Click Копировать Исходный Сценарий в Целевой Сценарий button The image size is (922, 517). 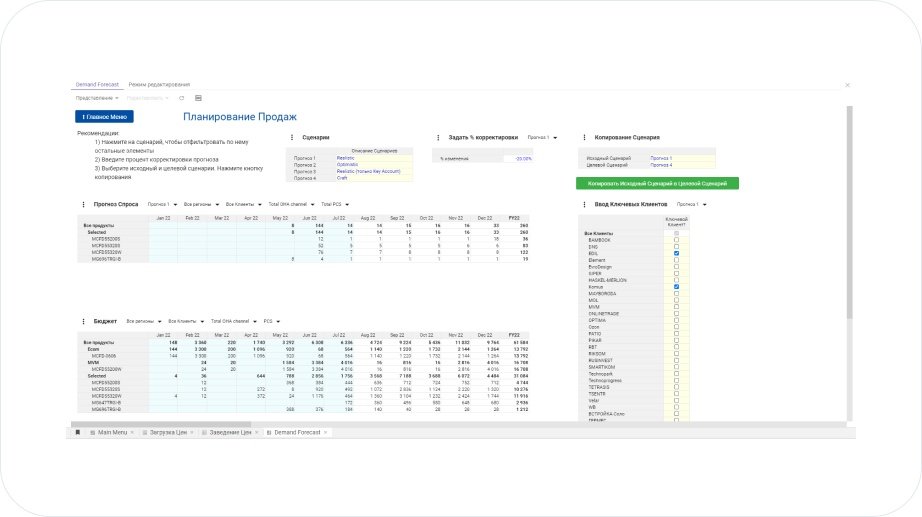point(657,184)
